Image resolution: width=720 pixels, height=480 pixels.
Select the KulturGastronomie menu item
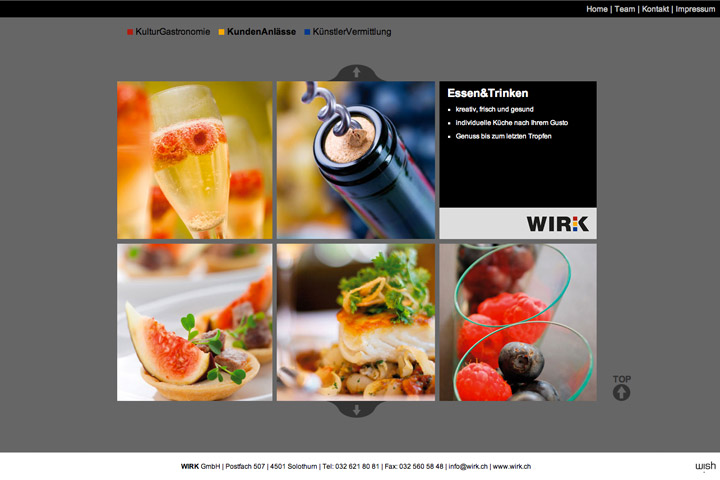[x=173, y=32]
